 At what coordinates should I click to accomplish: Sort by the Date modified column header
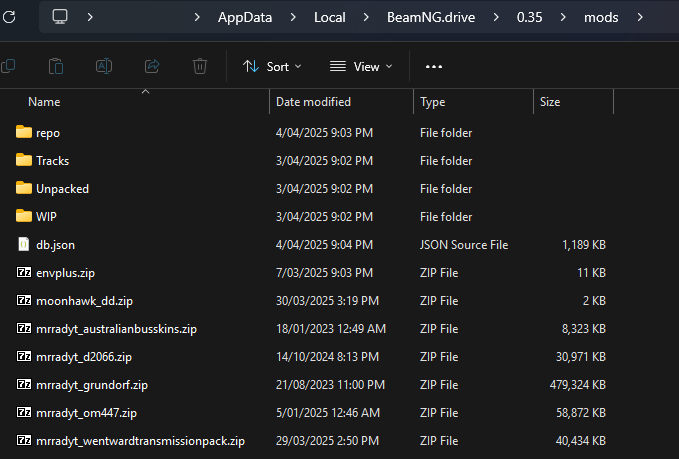[x=313, y=102]
